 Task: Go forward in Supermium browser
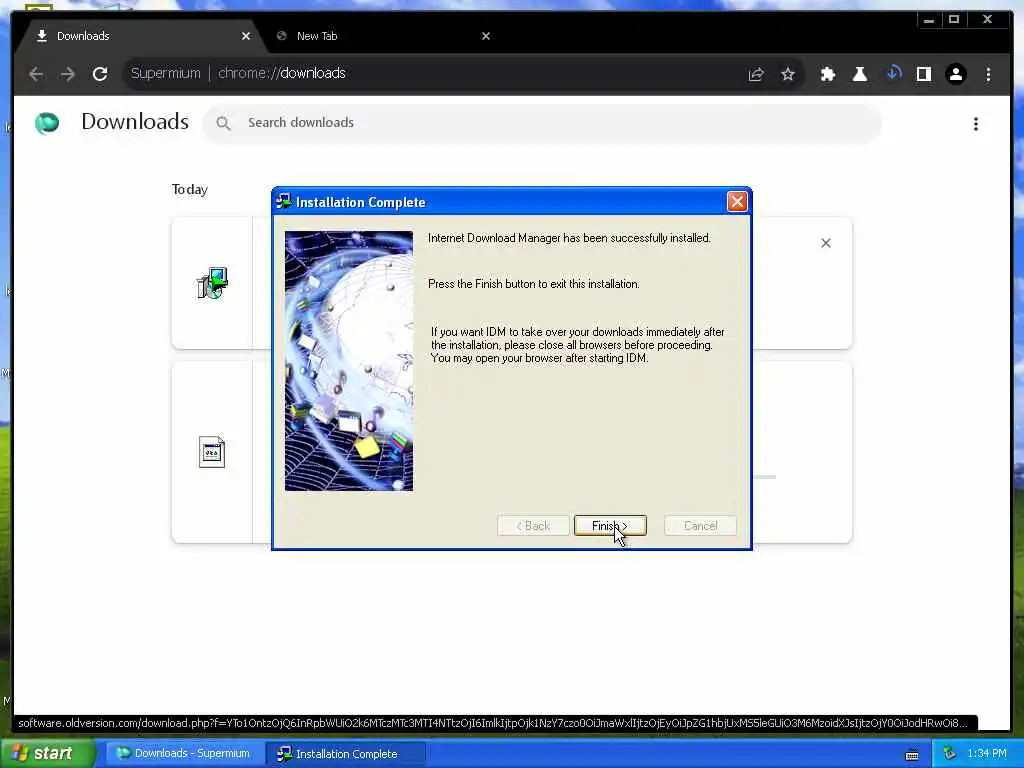click(68, 74)
